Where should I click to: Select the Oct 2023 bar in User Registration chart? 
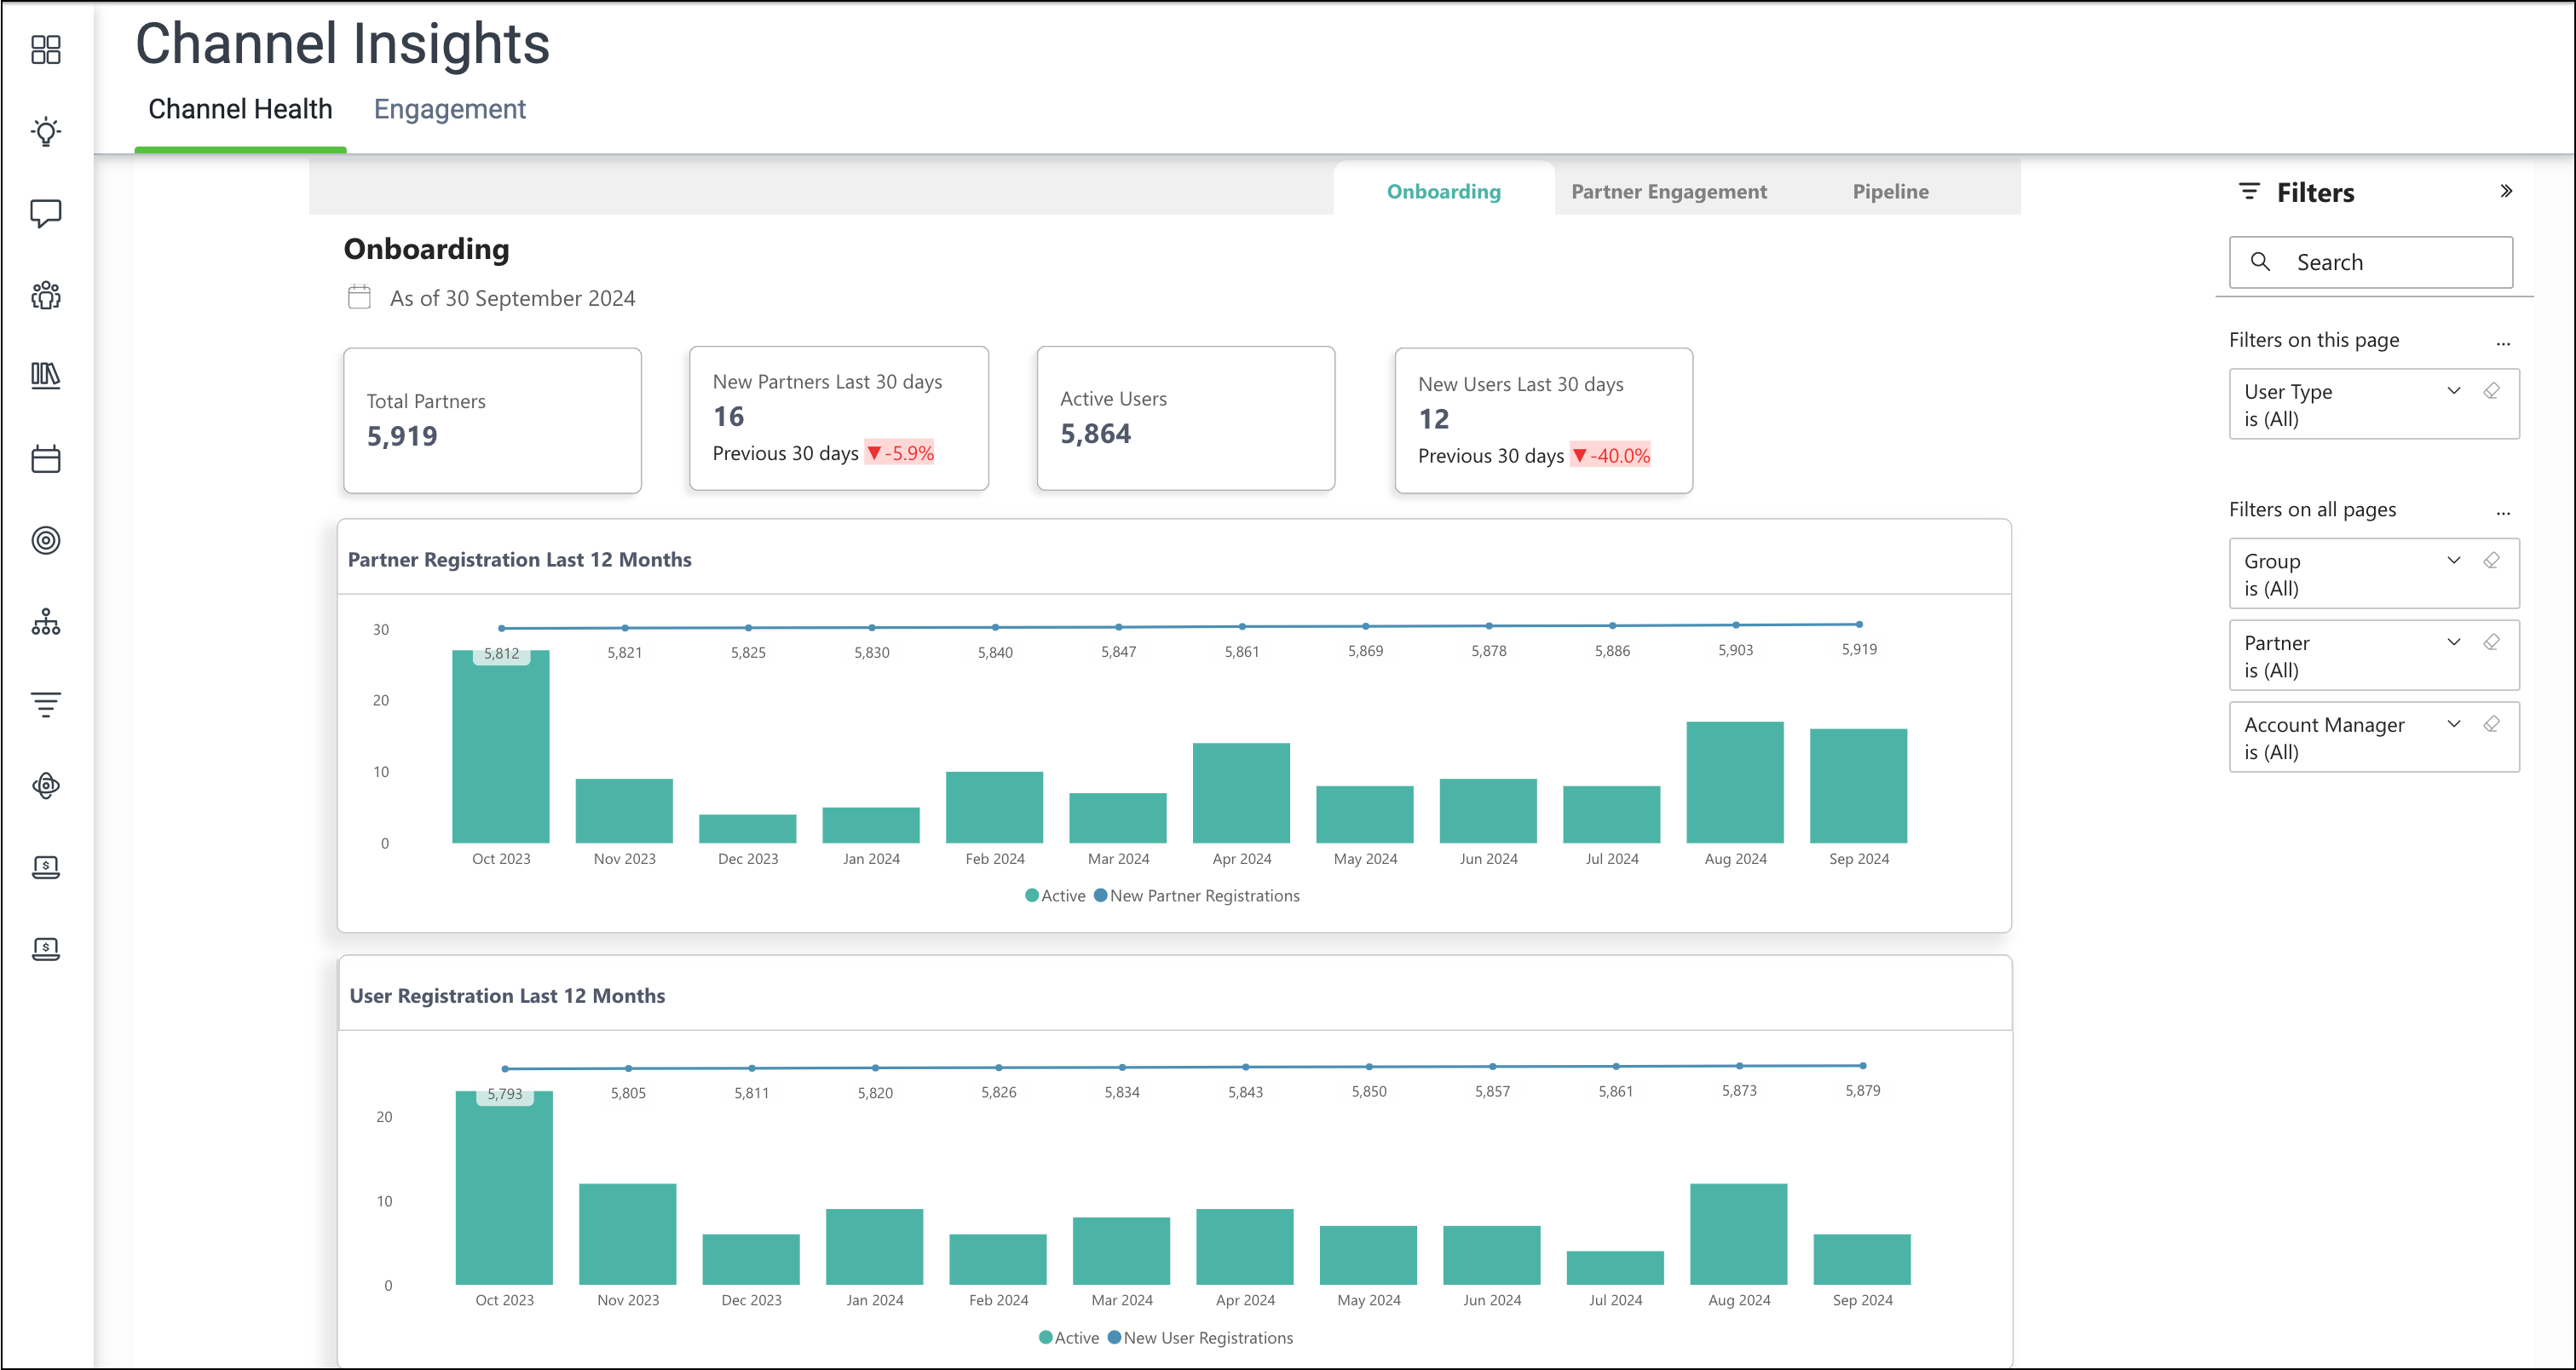tap(504, 1187)
